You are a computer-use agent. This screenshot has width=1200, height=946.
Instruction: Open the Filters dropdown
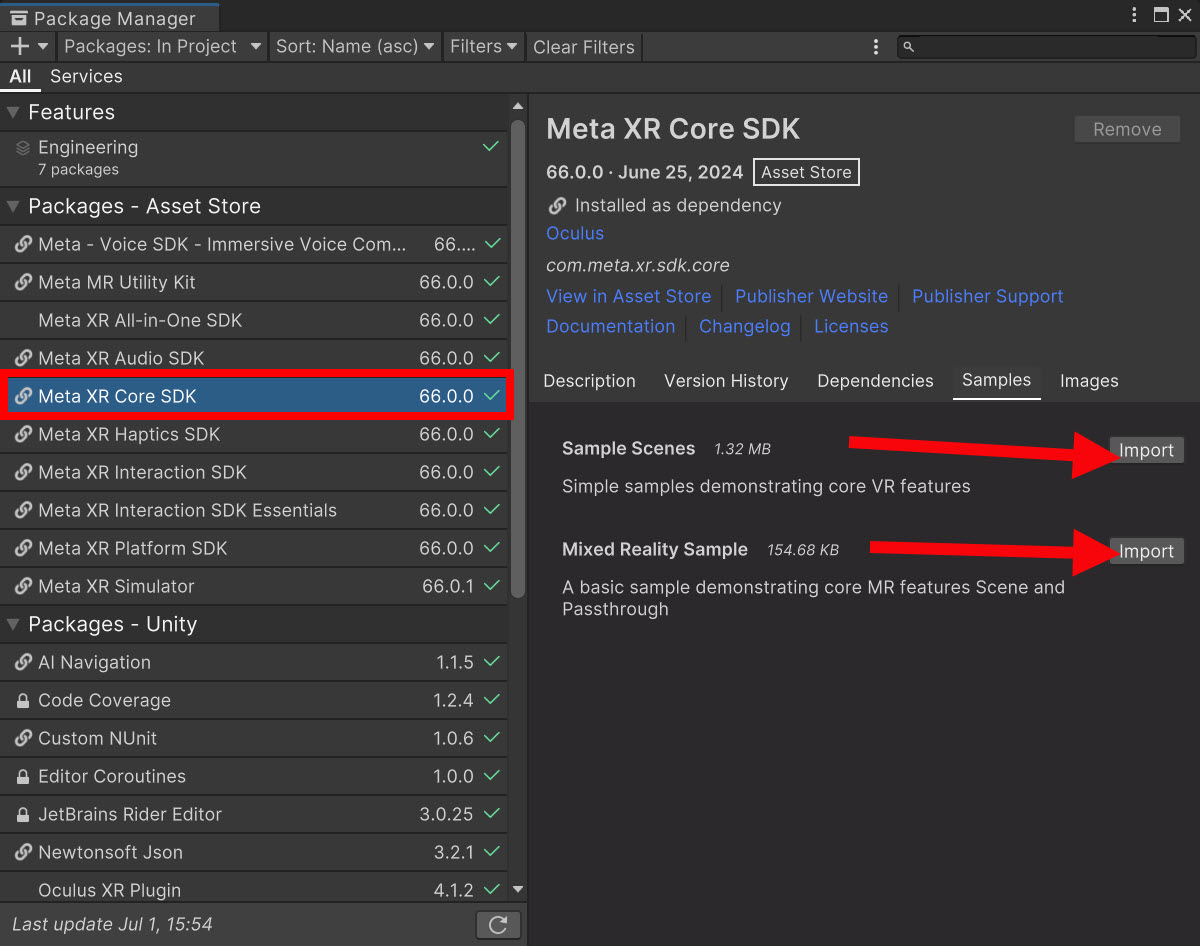tap(484, 46)
